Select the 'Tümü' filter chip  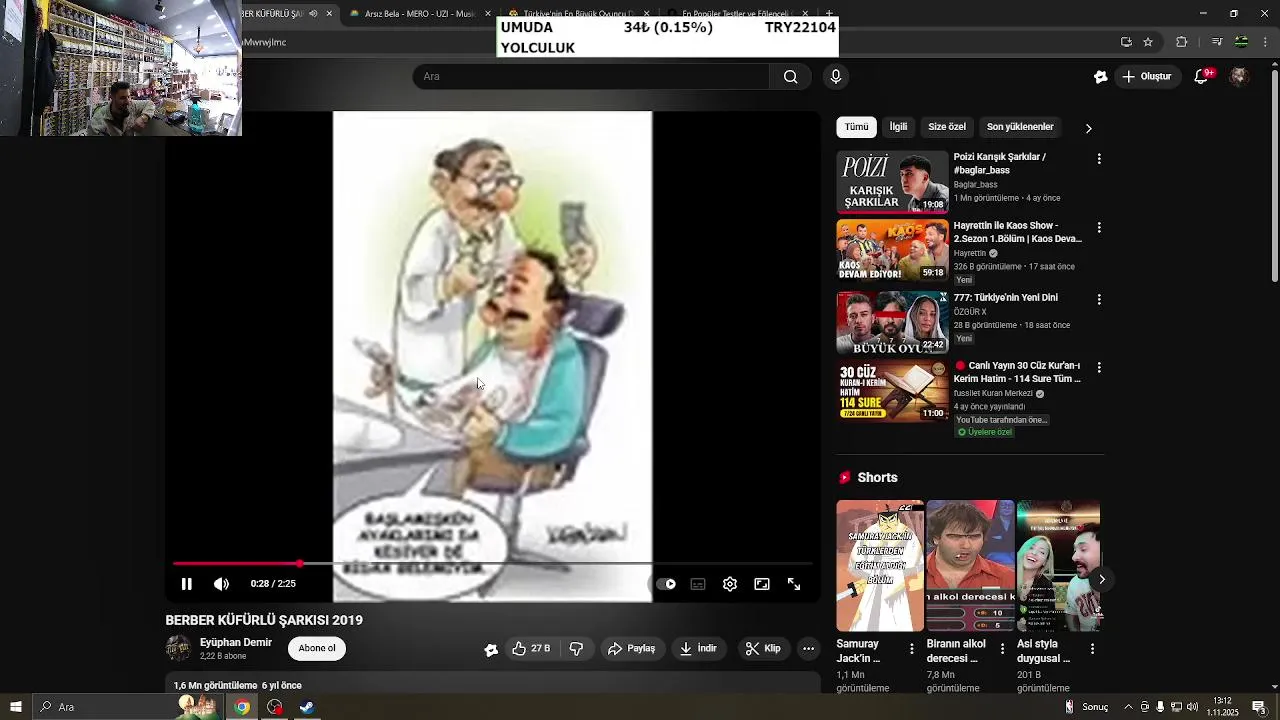tap(856, 127)
